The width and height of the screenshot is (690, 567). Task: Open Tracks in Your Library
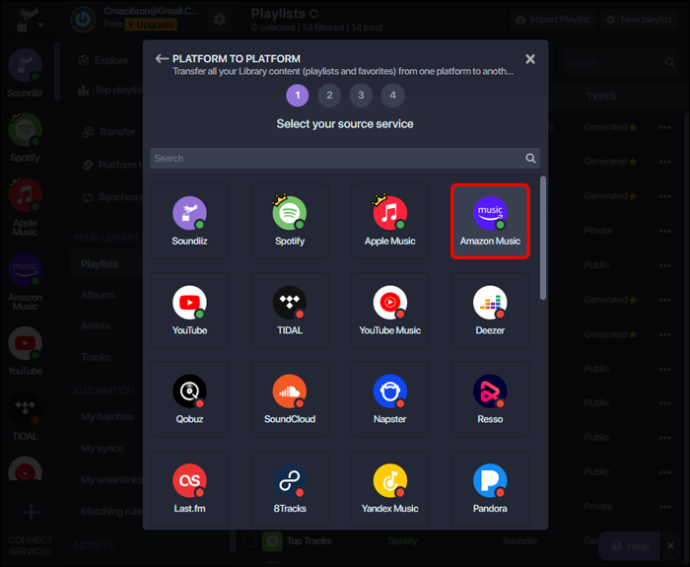click(x=95, y=357)
